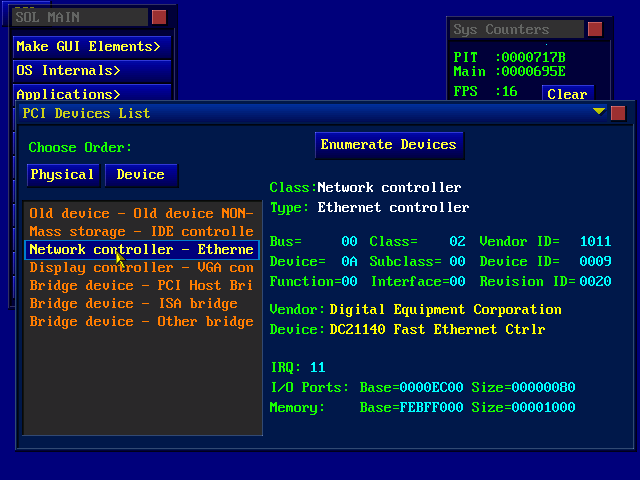Select Mass storage IDE controller entry

click(x=141, y=231)
